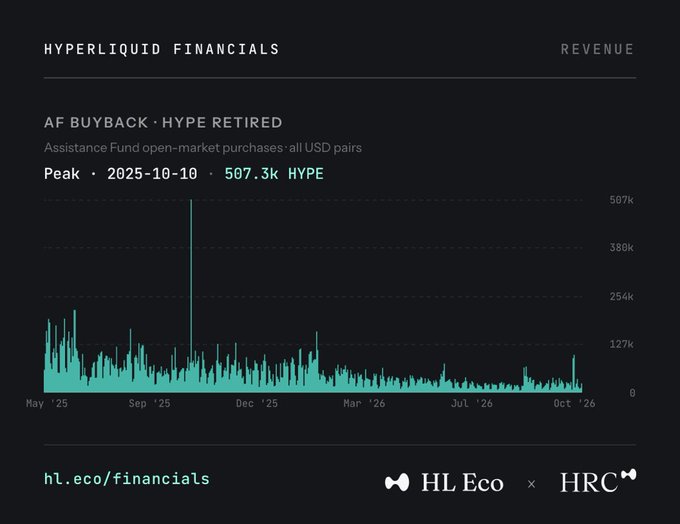Click the 380k y-axis label
Screen dimensions: 680x524
(621, 248)
